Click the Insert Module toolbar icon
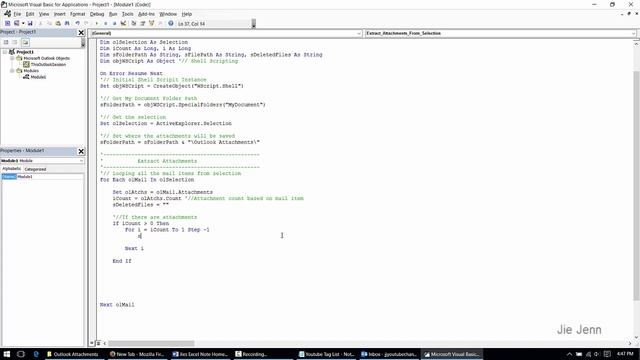 pos(16,24)
